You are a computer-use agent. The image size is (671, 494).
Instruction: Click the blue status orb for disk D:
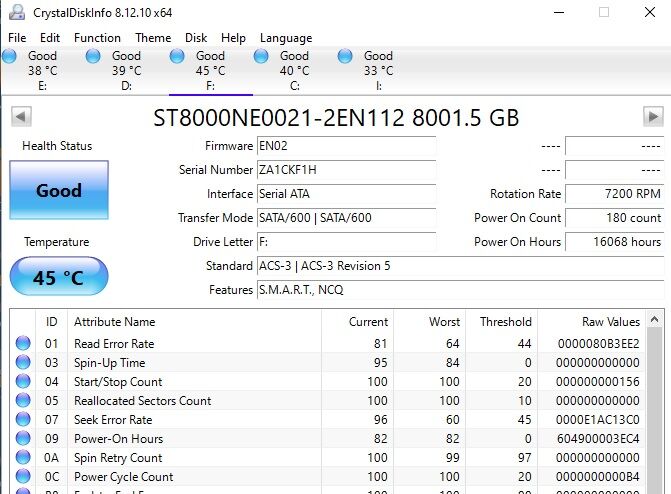pos(93,56)
